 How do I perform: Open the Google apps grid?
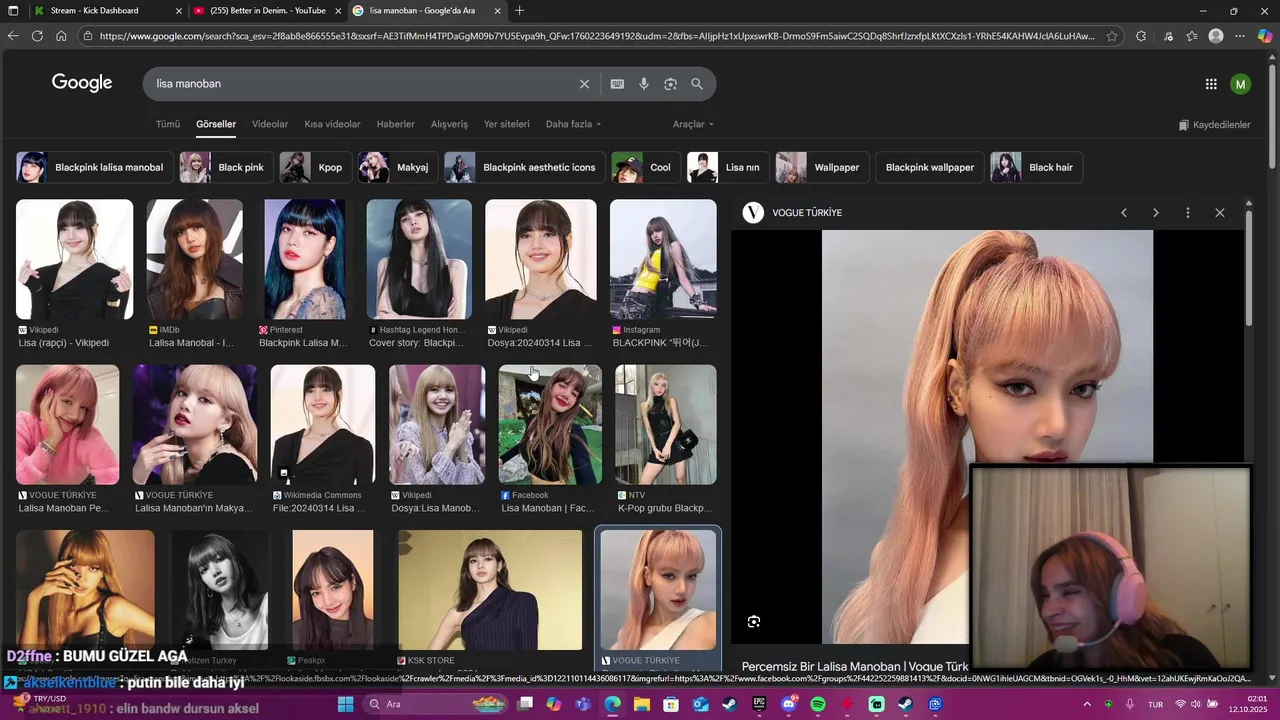[x=1211, y=84]
